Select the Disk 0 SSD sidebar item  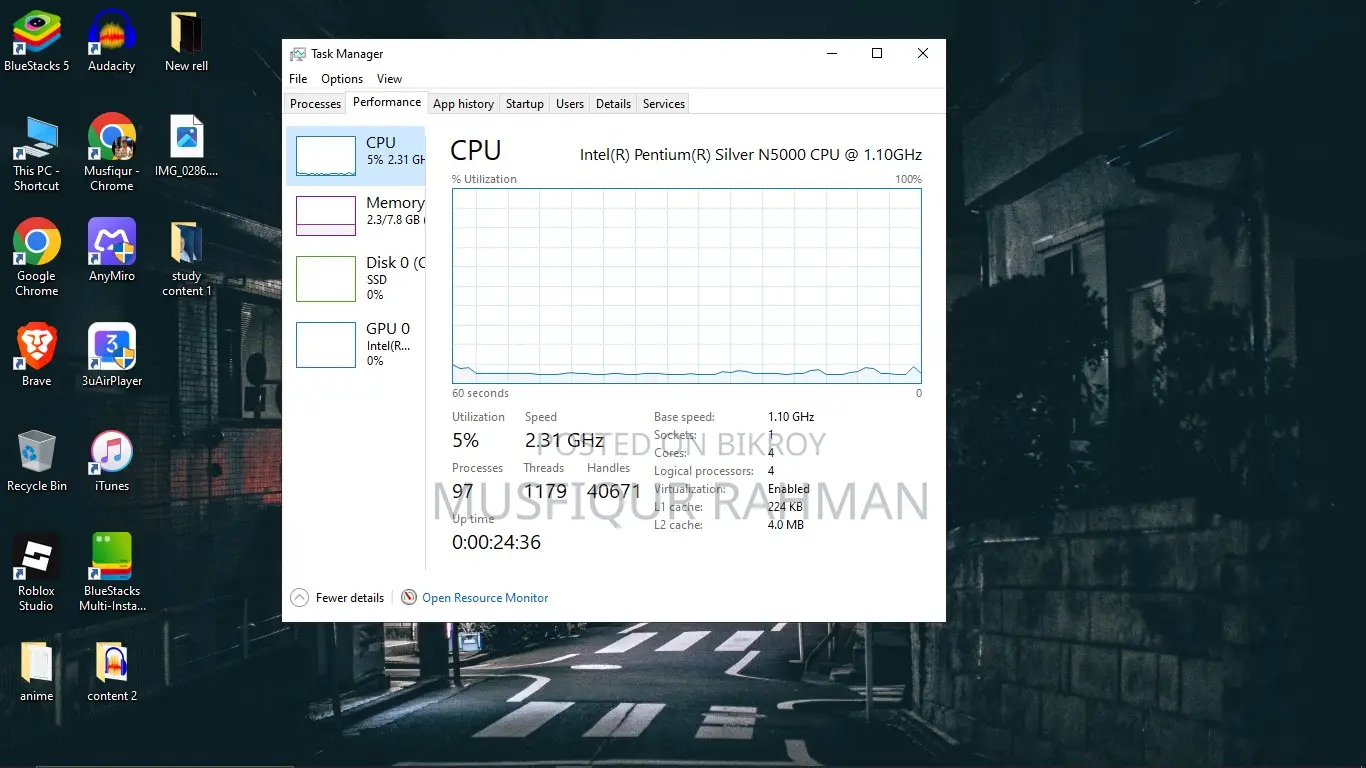click(x=356, y=278)
